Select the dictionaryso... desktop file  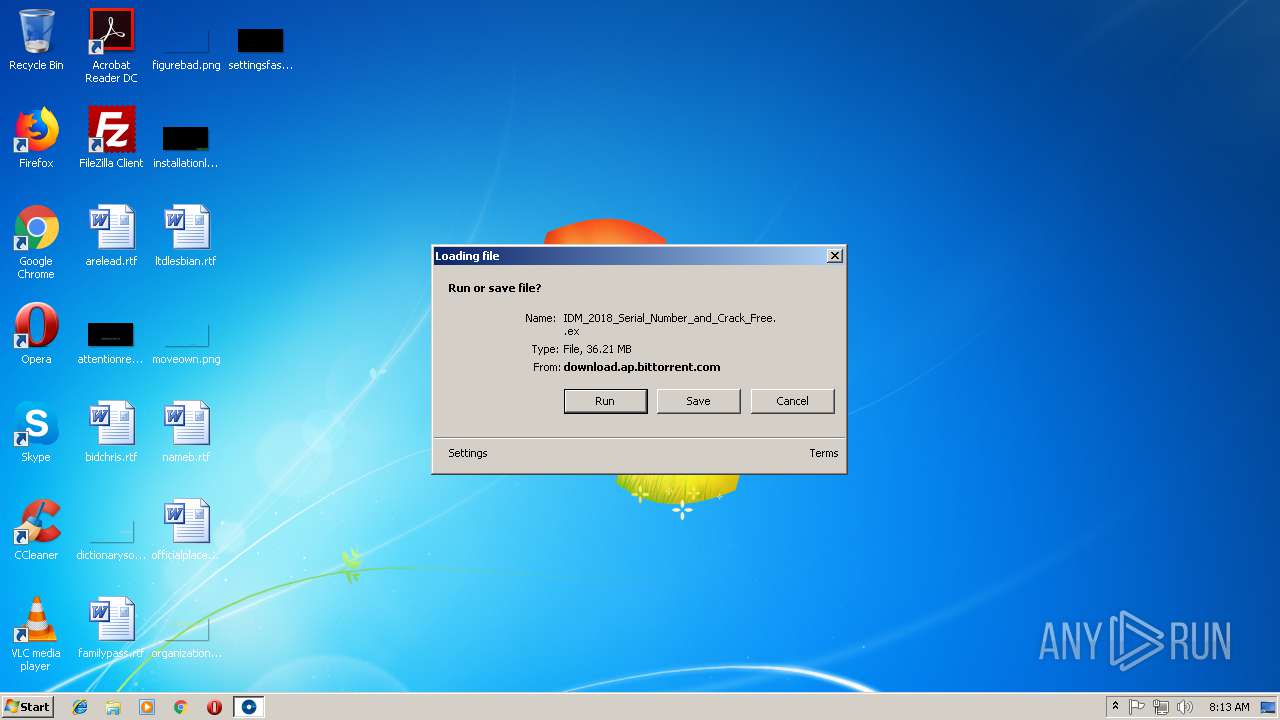[x=111, y=540]
